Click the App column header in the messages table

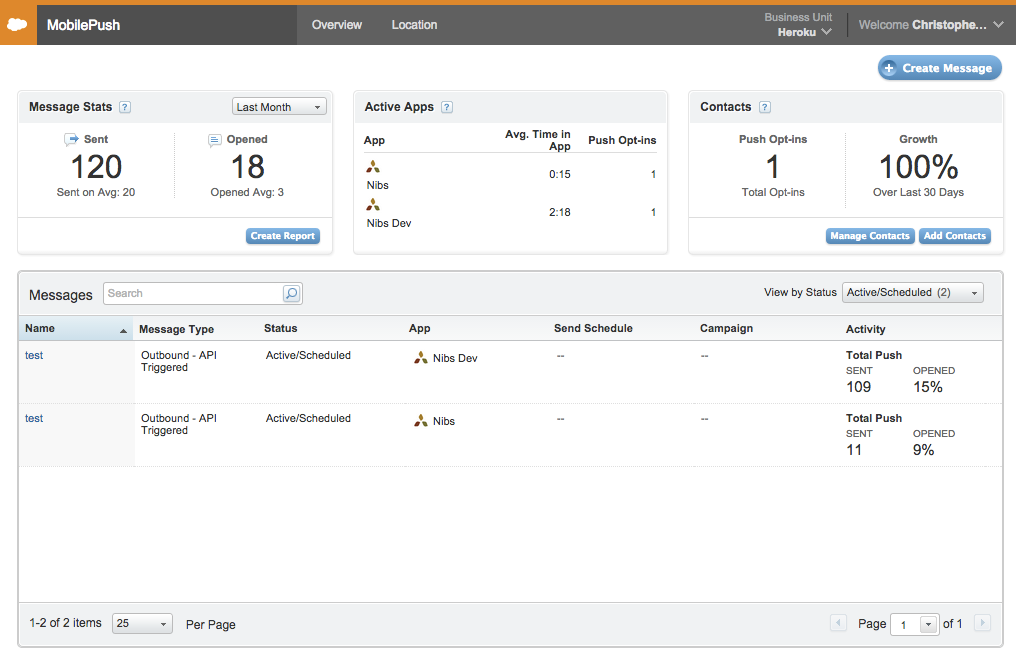coord(419,329)
